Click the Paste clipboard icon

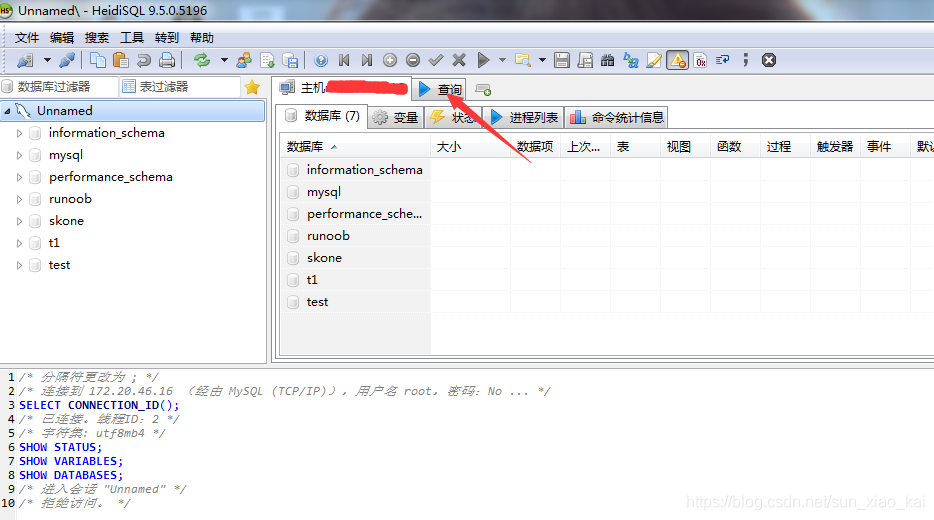click(x=121, y=60)
